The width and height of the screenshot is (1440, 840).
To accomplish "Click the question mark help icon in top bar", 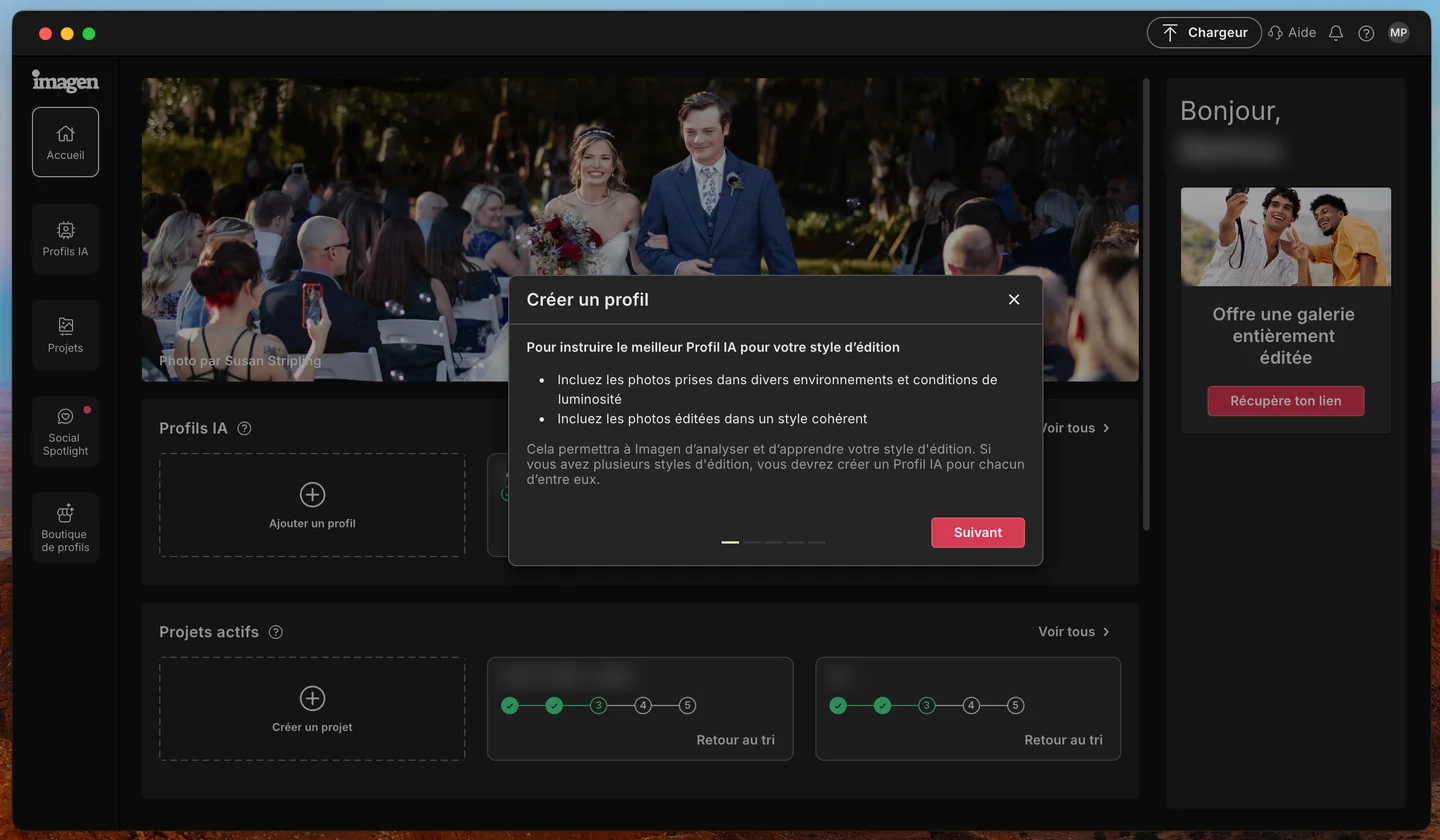I will click(1366, 33).
